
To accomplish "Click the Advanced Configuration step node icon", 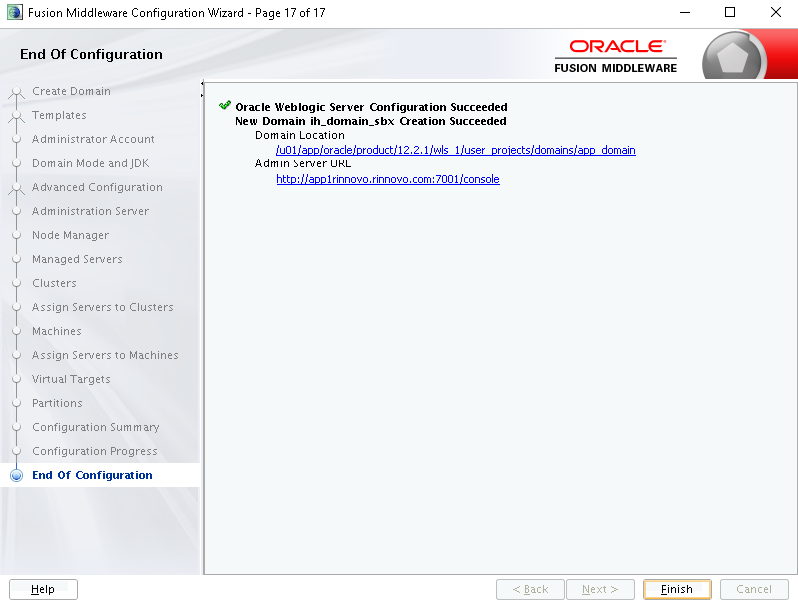I will (x=17, y=188).
